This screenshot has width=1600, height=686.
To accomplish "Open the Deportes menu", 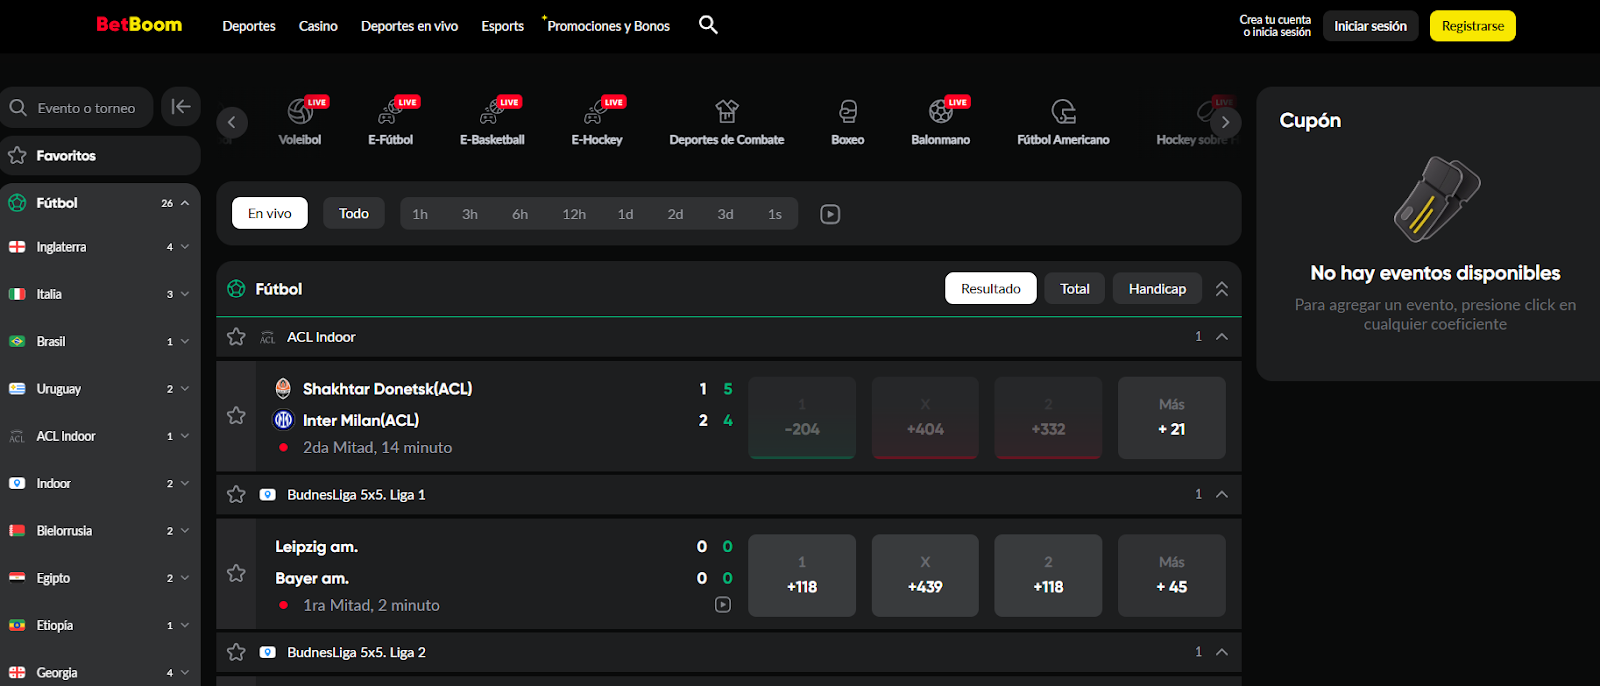I will click(249, 26).
